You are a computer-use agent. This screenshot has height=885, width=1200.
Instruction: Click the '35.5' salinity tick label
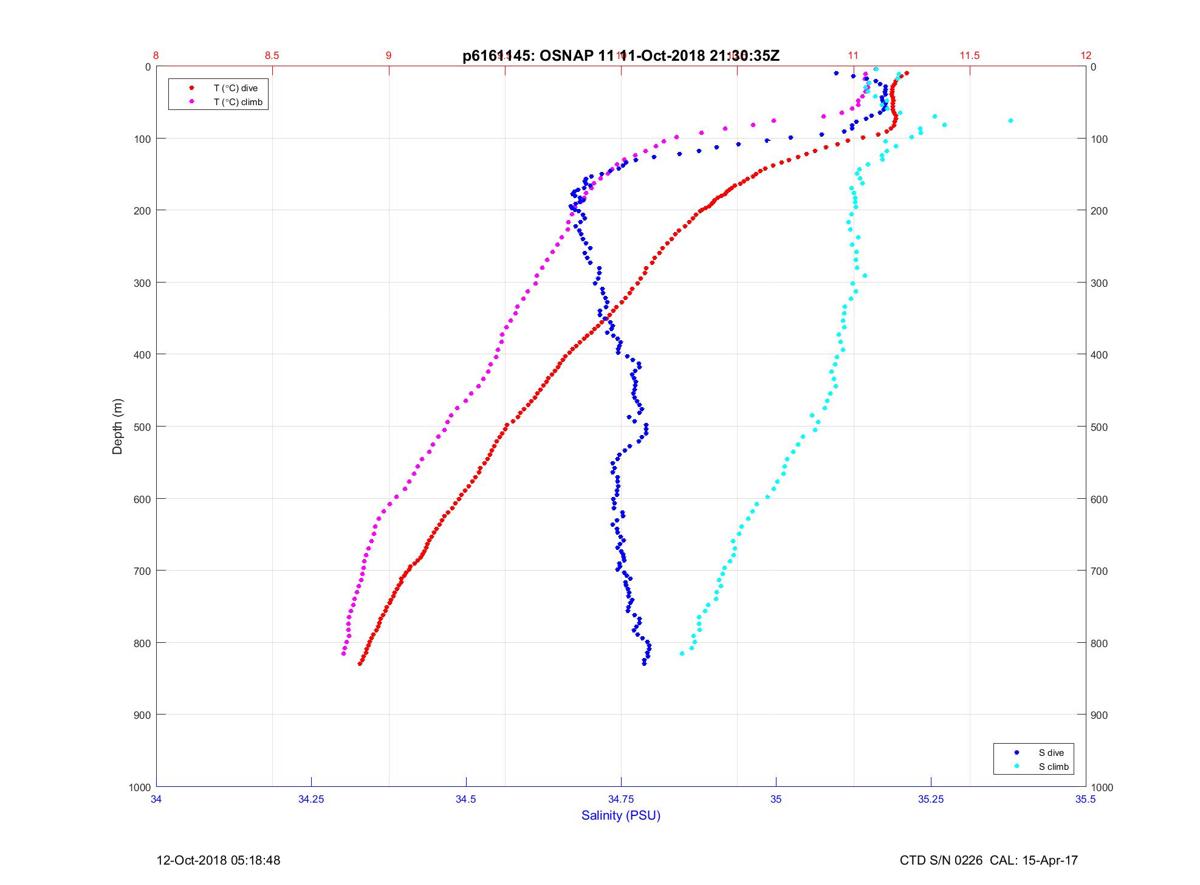[1086, 799]
